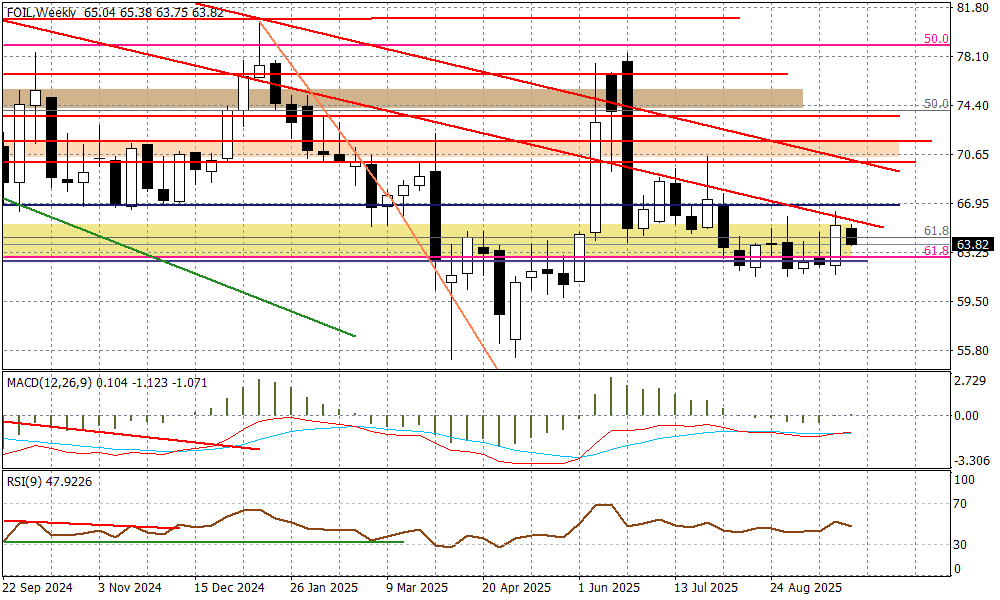The height and width of the screenshot is (600, 1000).
Task: Click the 1 Jun 2025 date label
Action: coord(608,587)
